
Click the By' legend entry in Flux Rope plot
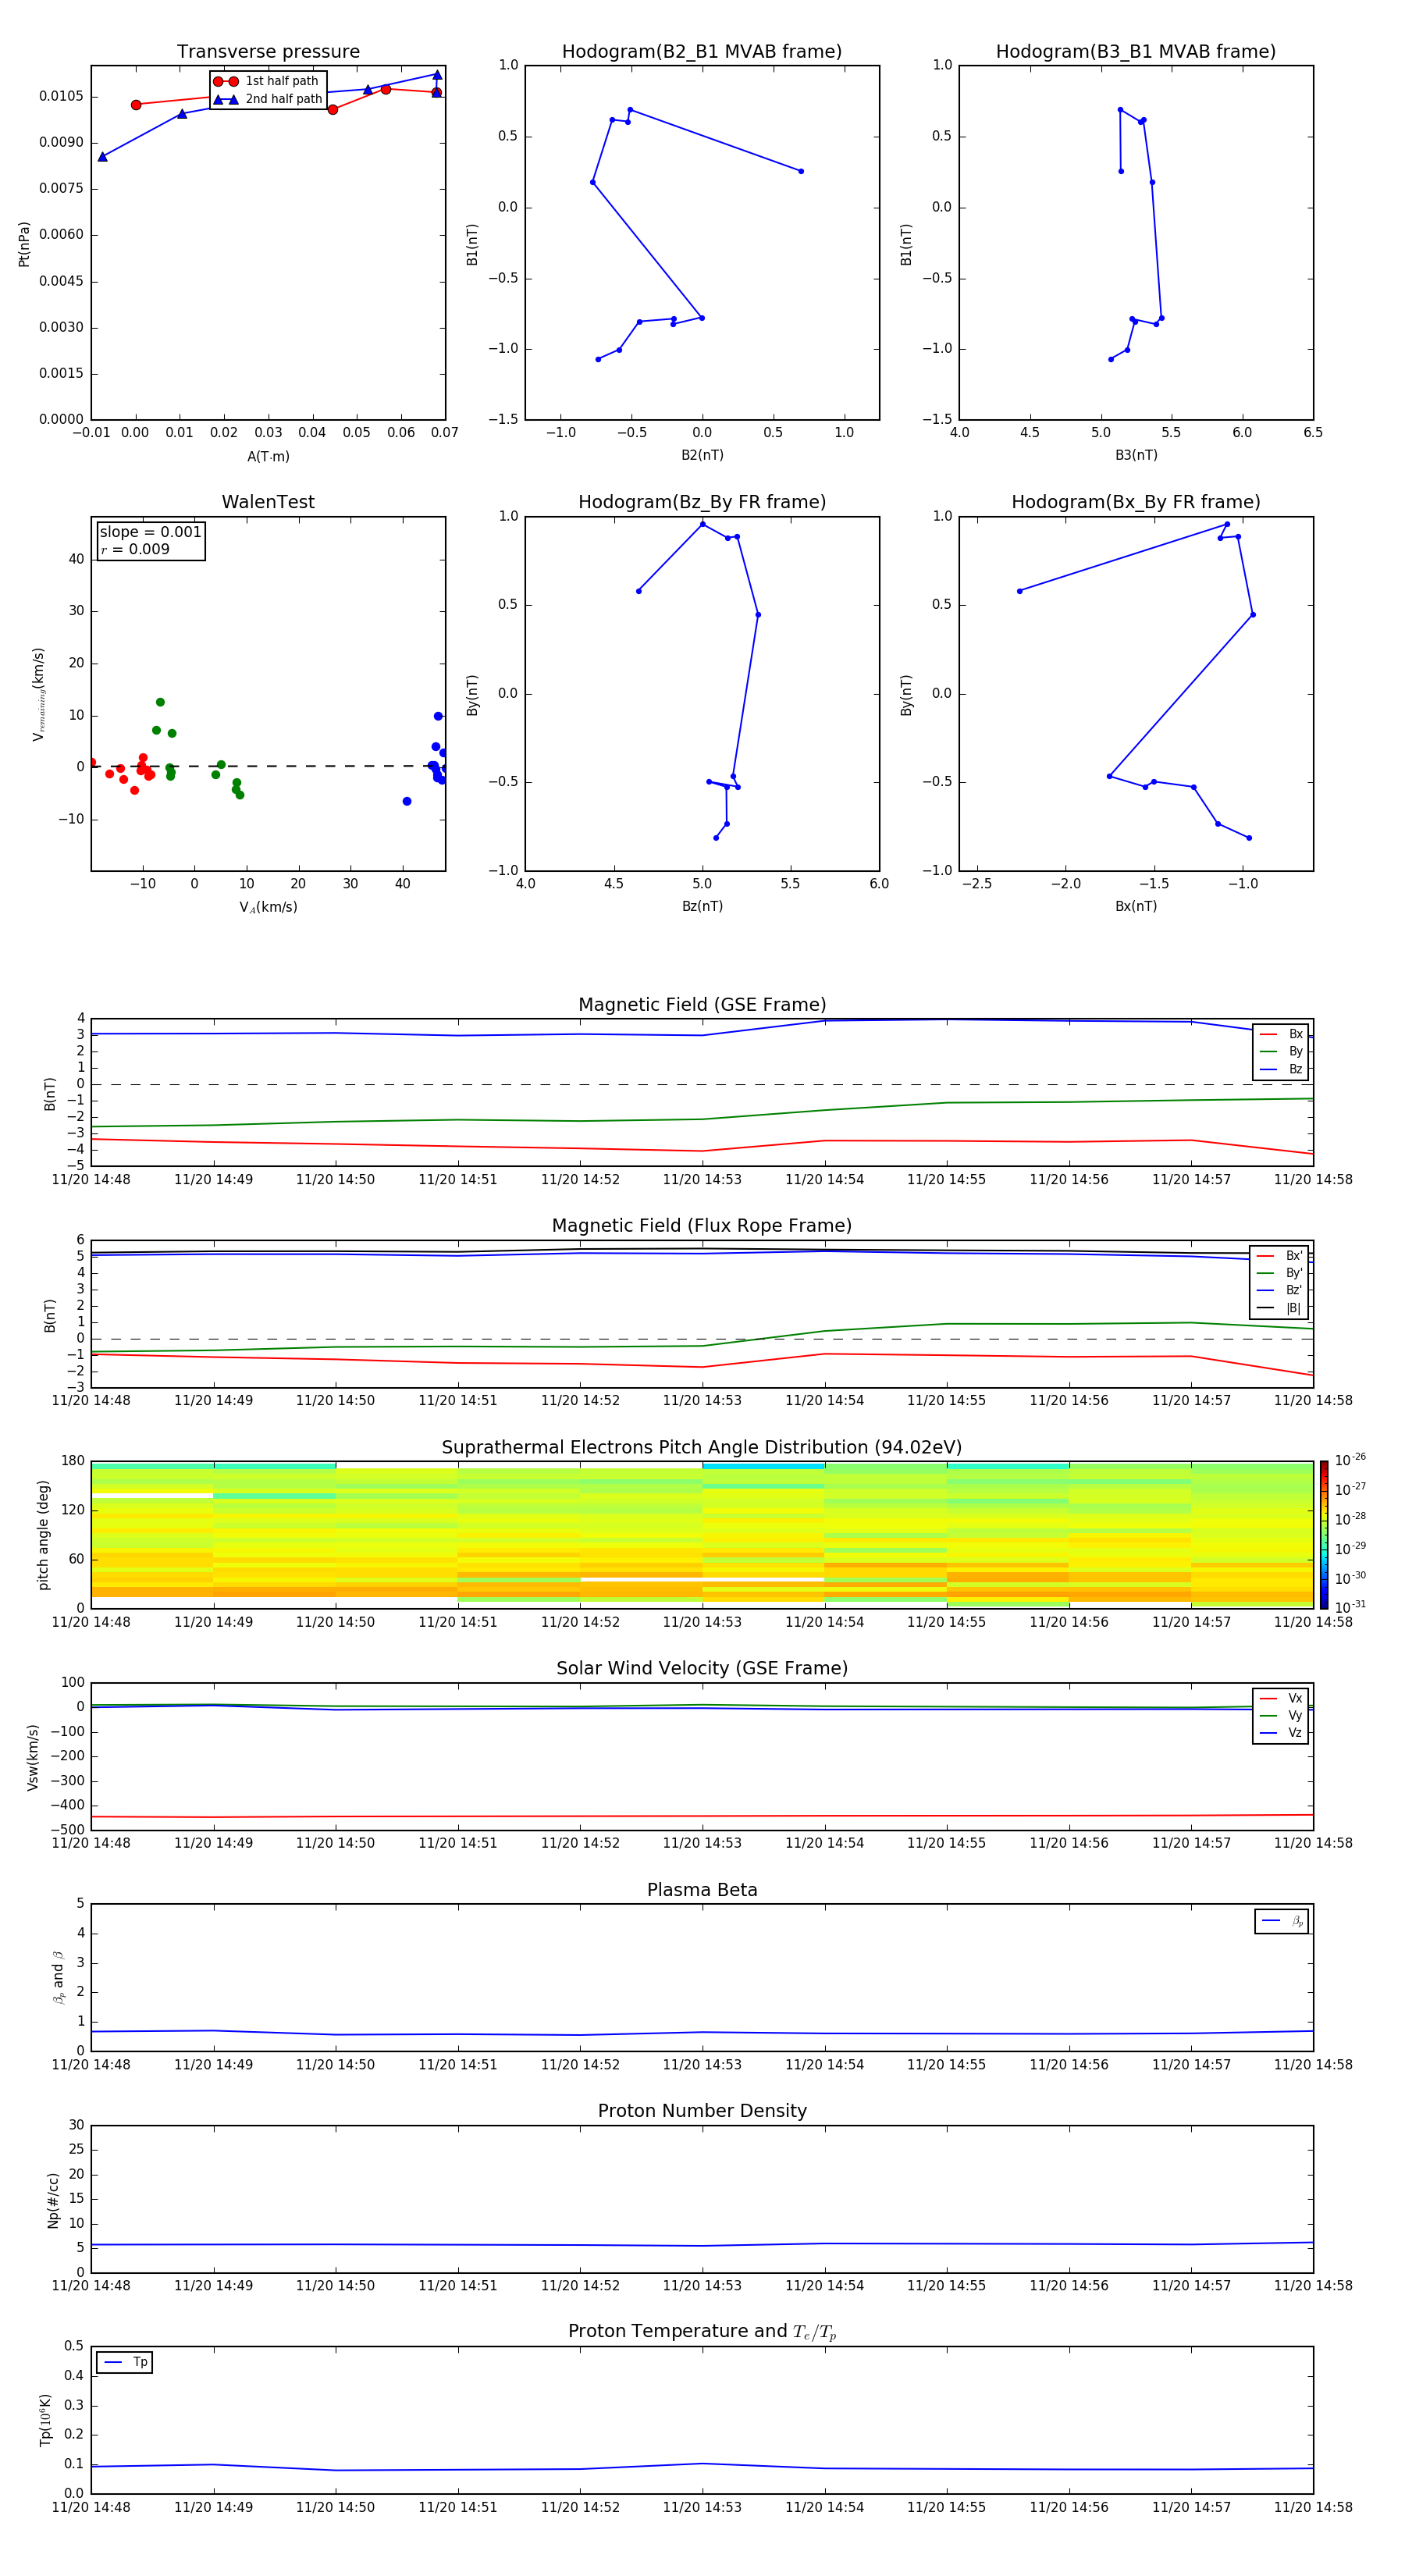point(1280,1273)
